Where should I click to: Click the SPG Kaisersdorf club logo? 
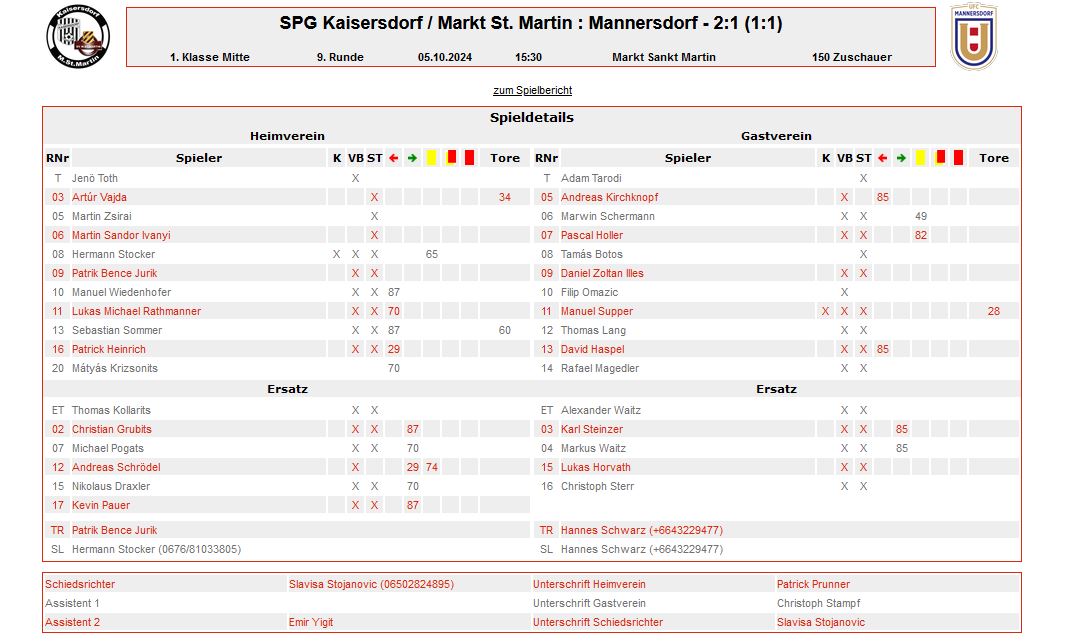(78, 37)
